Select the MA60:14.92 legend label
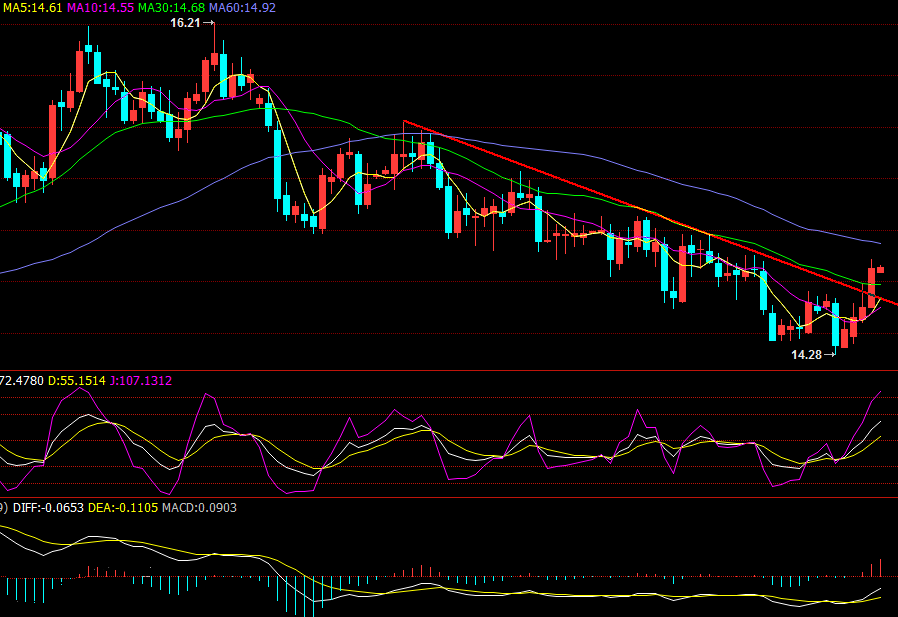Viewport: 898px width, 617px height. [x=242, y=8]
